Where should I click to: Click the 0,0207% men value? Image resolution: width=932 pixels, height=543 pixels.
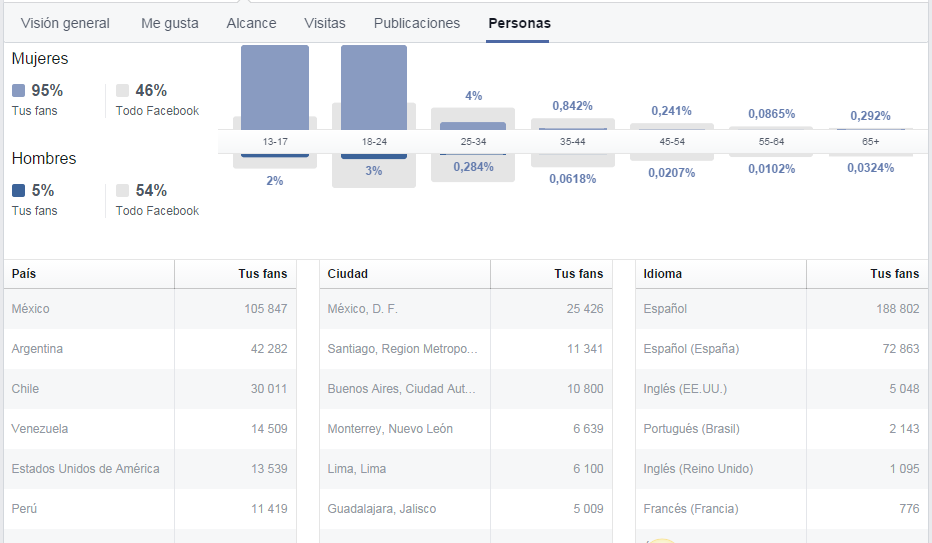coord(672,172)
